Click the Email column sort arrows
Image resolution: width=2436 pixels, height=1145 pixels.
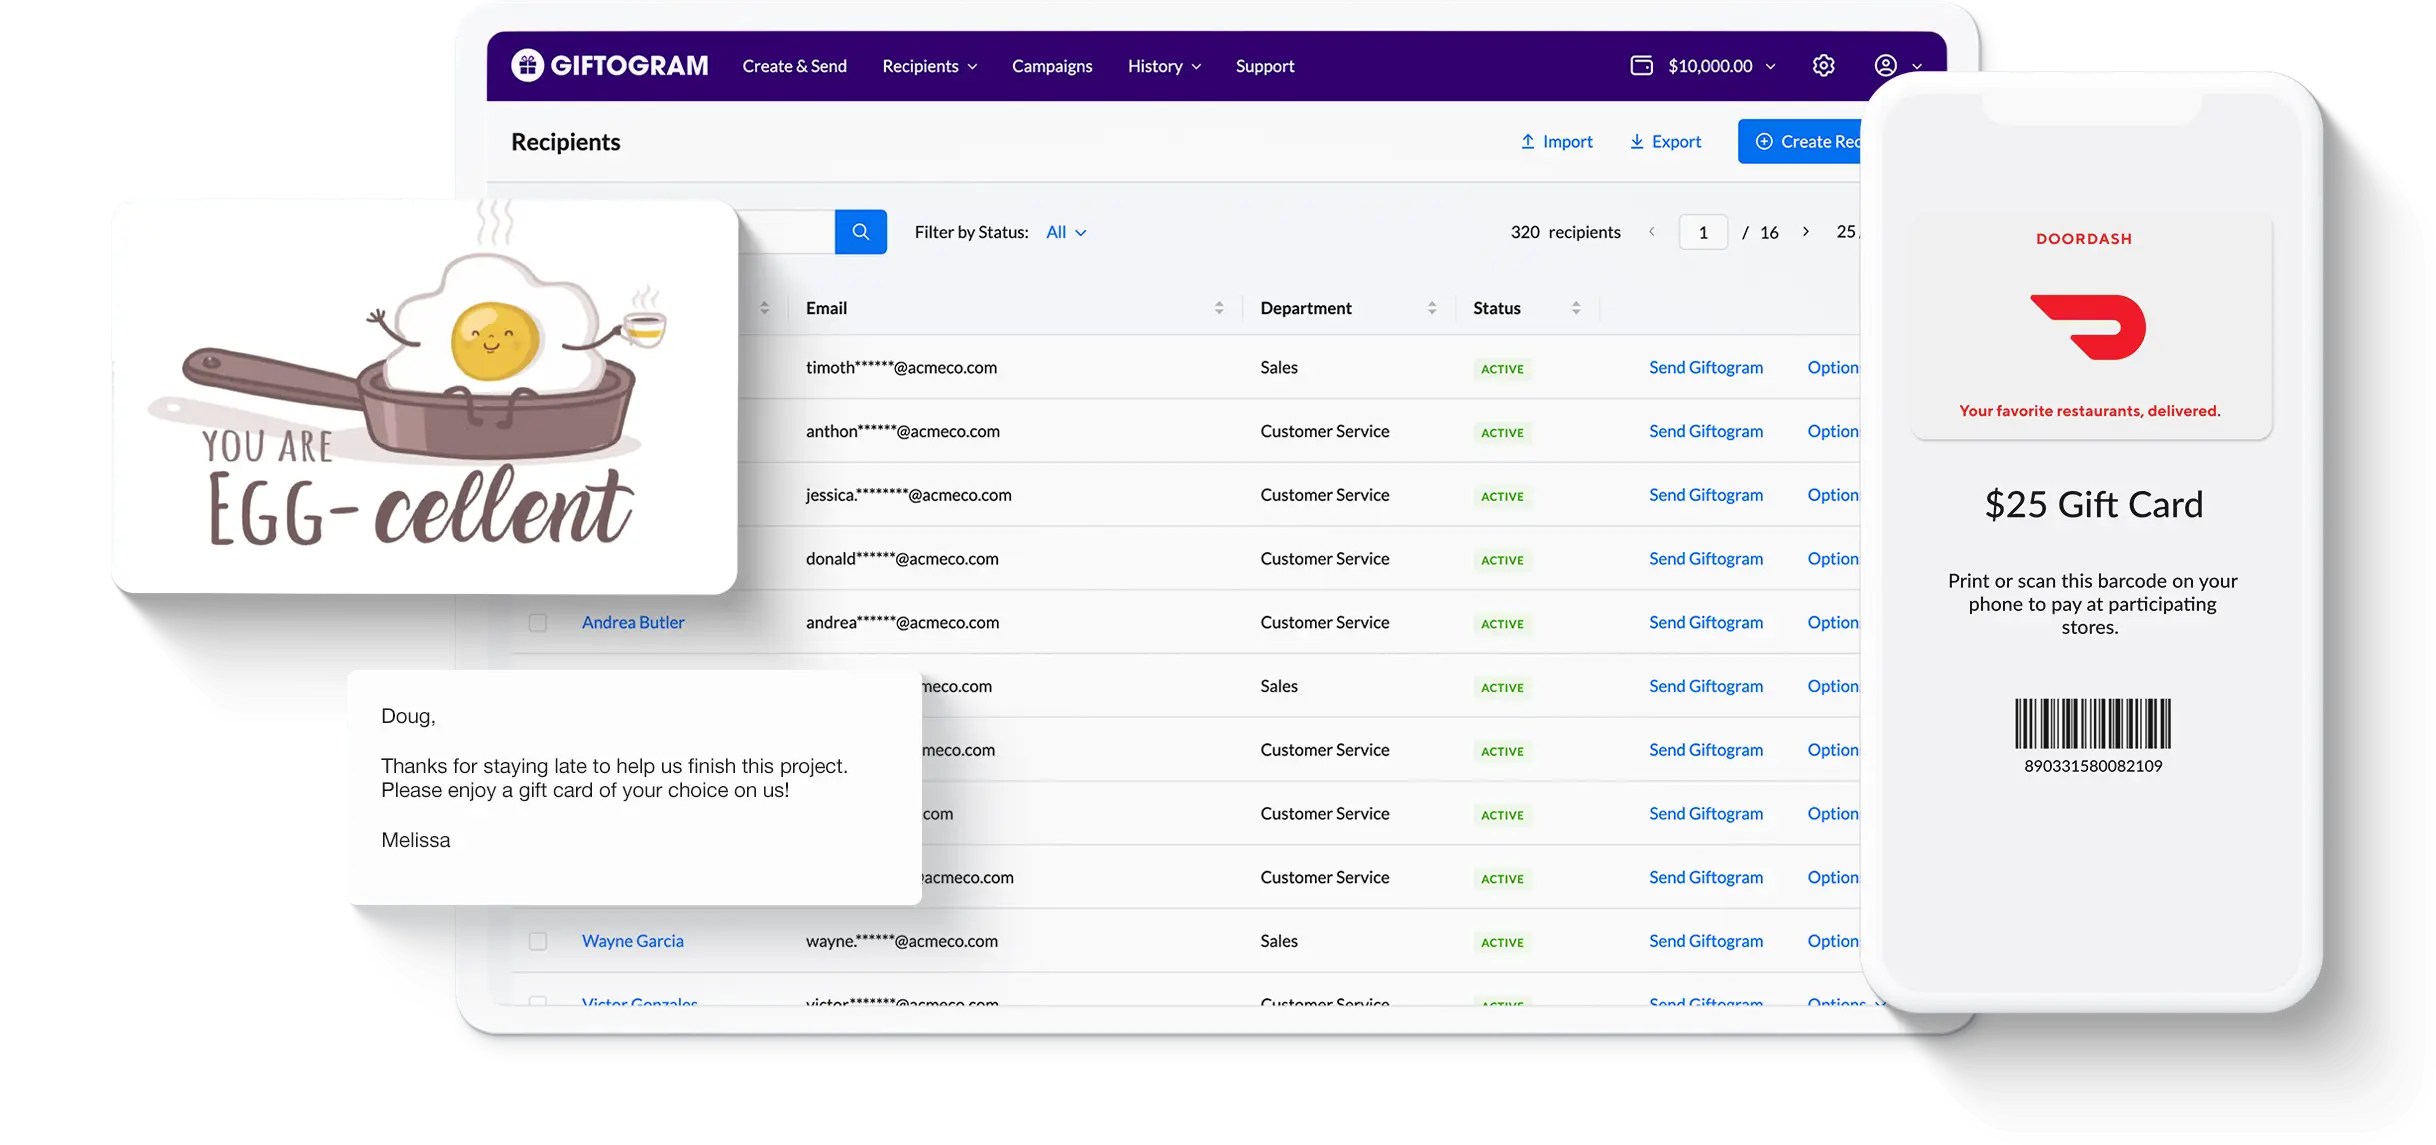coord(1219,308)
